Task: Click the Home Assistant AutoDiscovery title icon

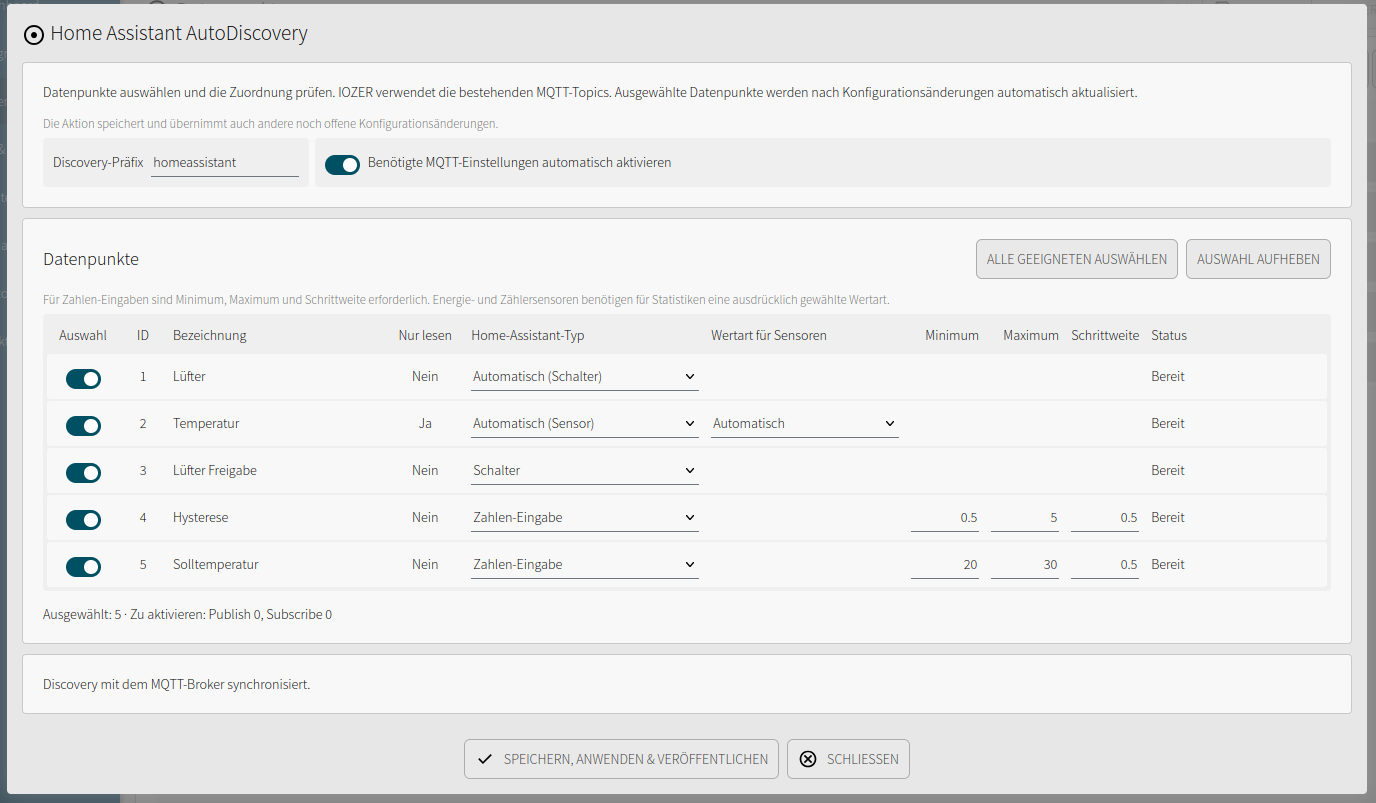Action: pyautogui.click(x=34, y=35)
